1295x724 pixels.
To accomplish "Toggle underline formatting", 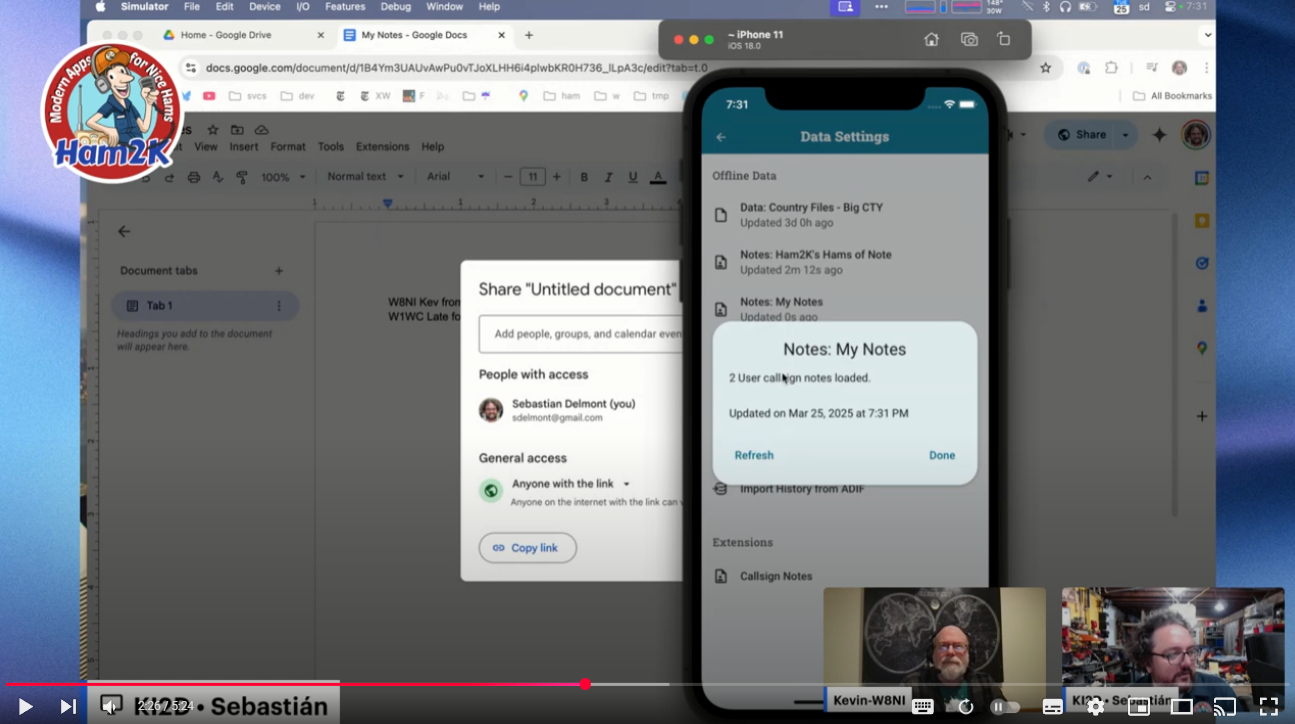I will 633,177.
